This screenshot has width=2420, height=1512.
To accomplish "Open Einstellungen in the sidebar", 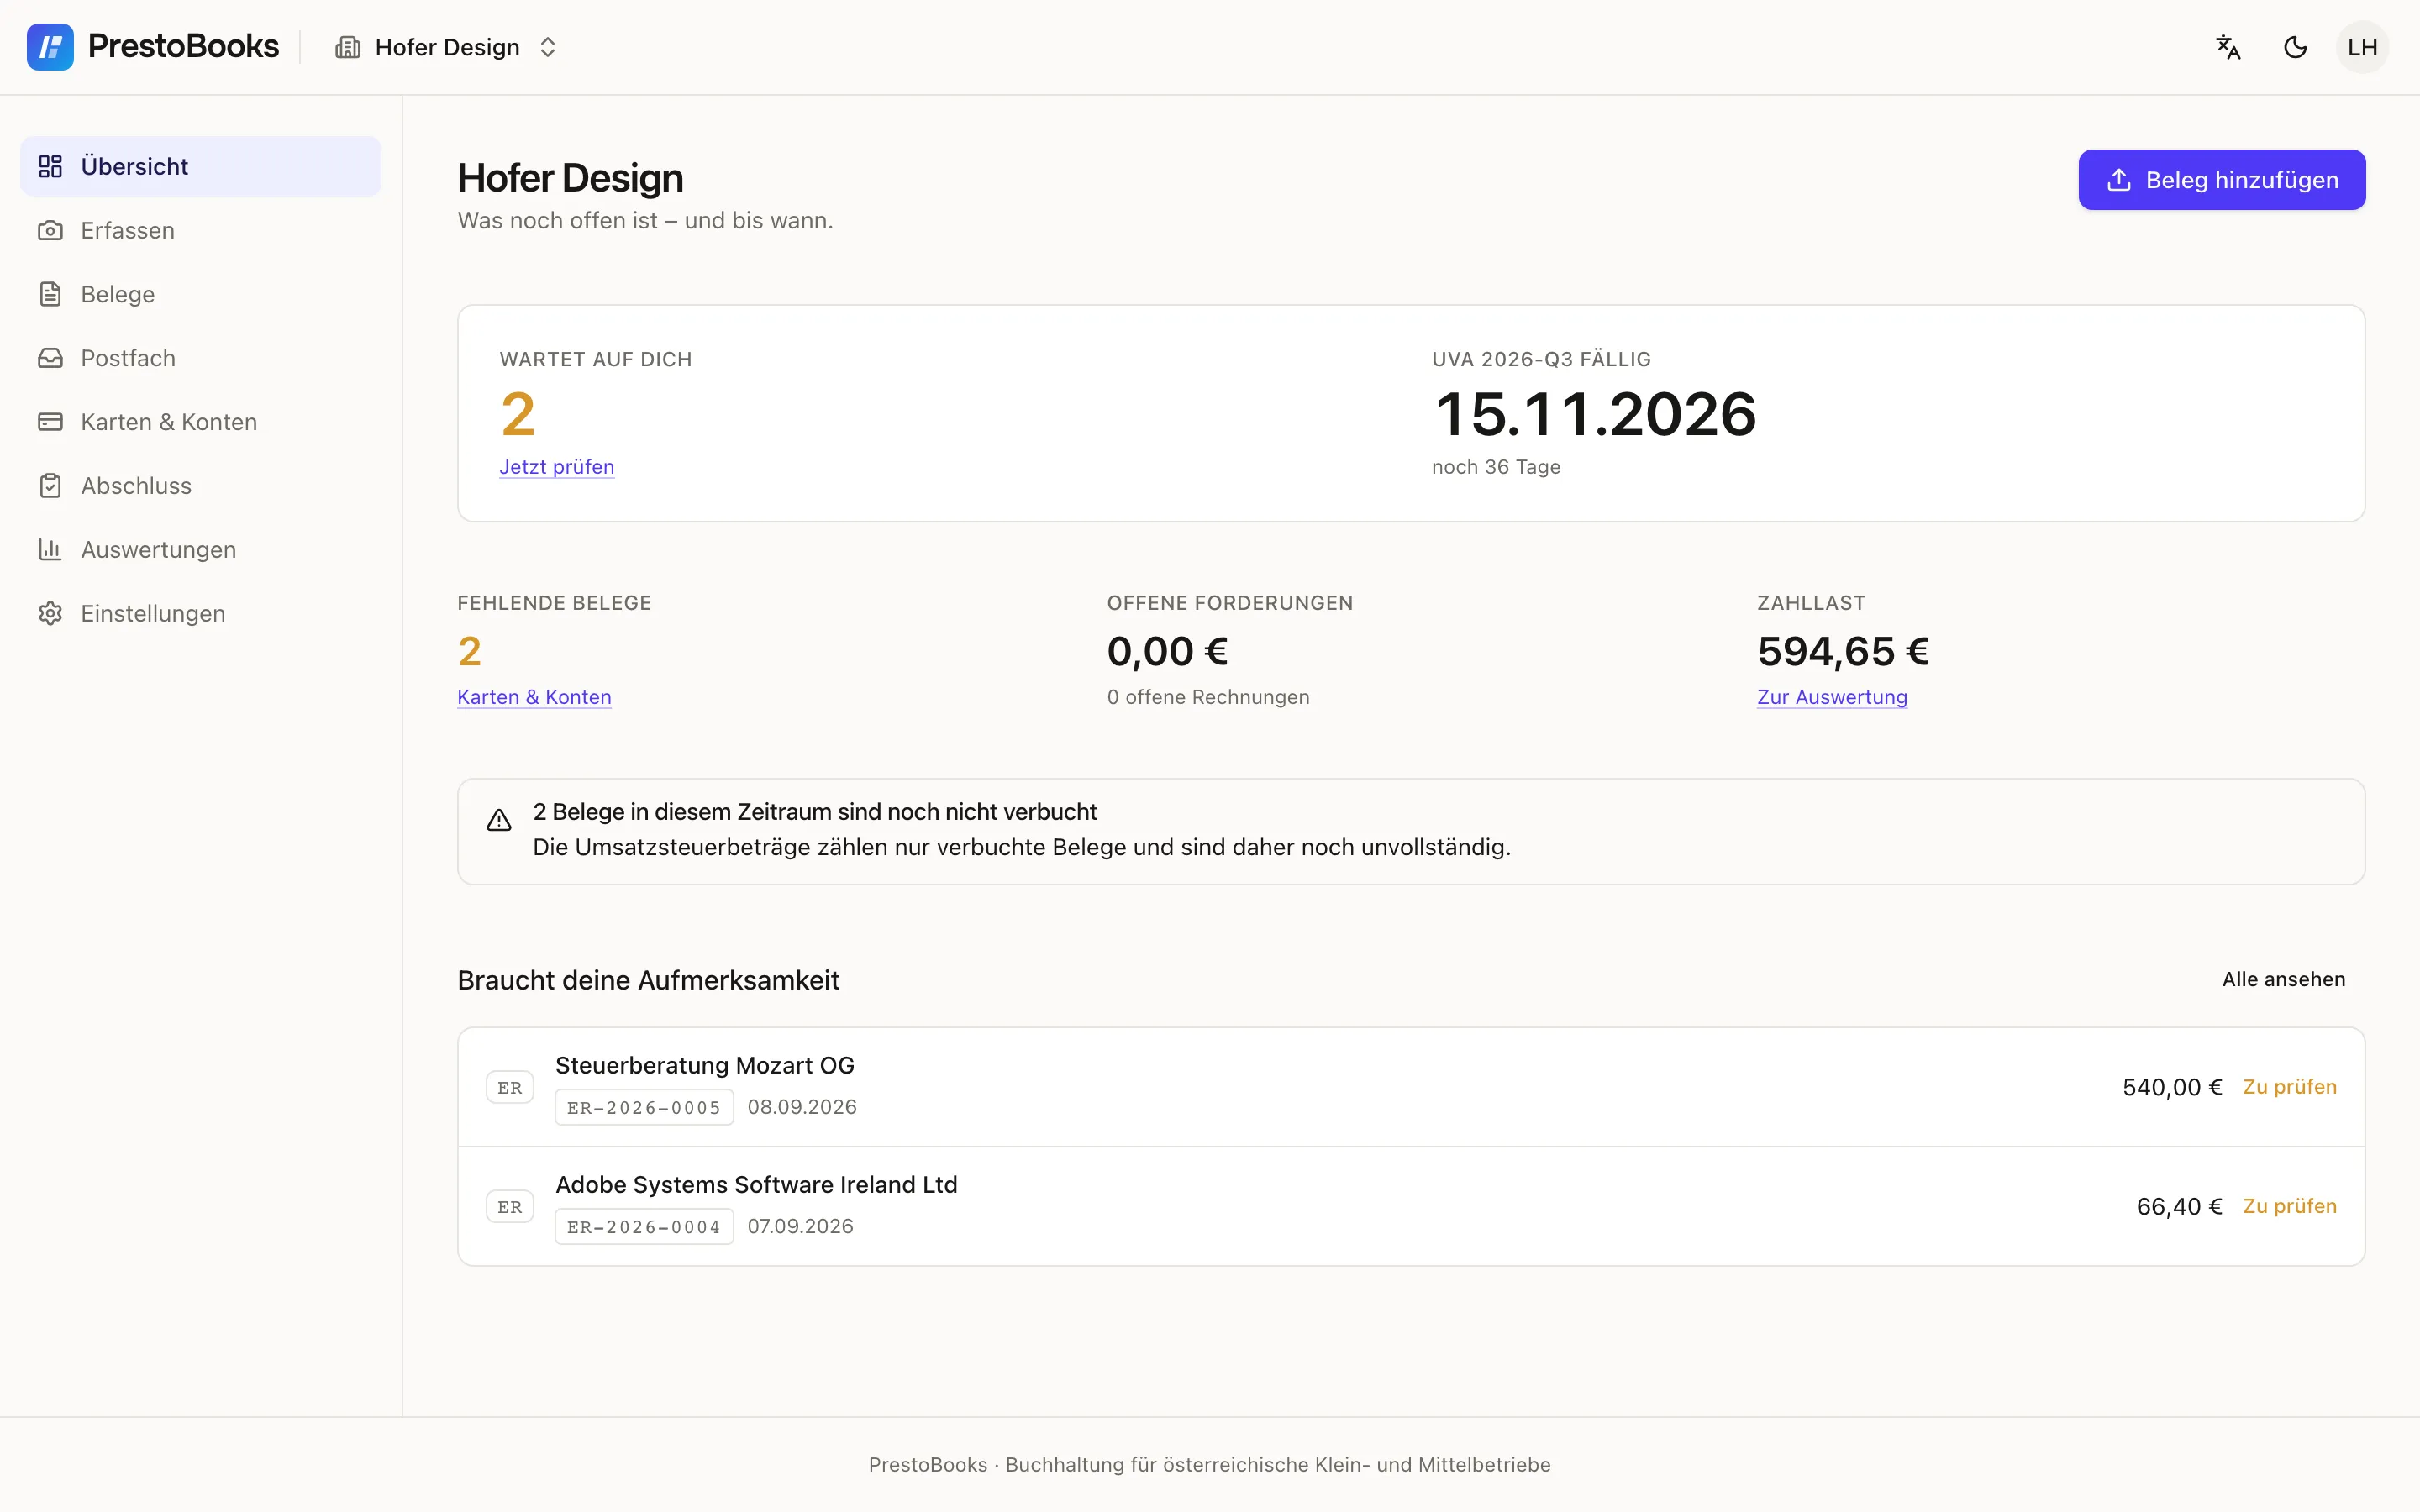I will pos(200,613).
